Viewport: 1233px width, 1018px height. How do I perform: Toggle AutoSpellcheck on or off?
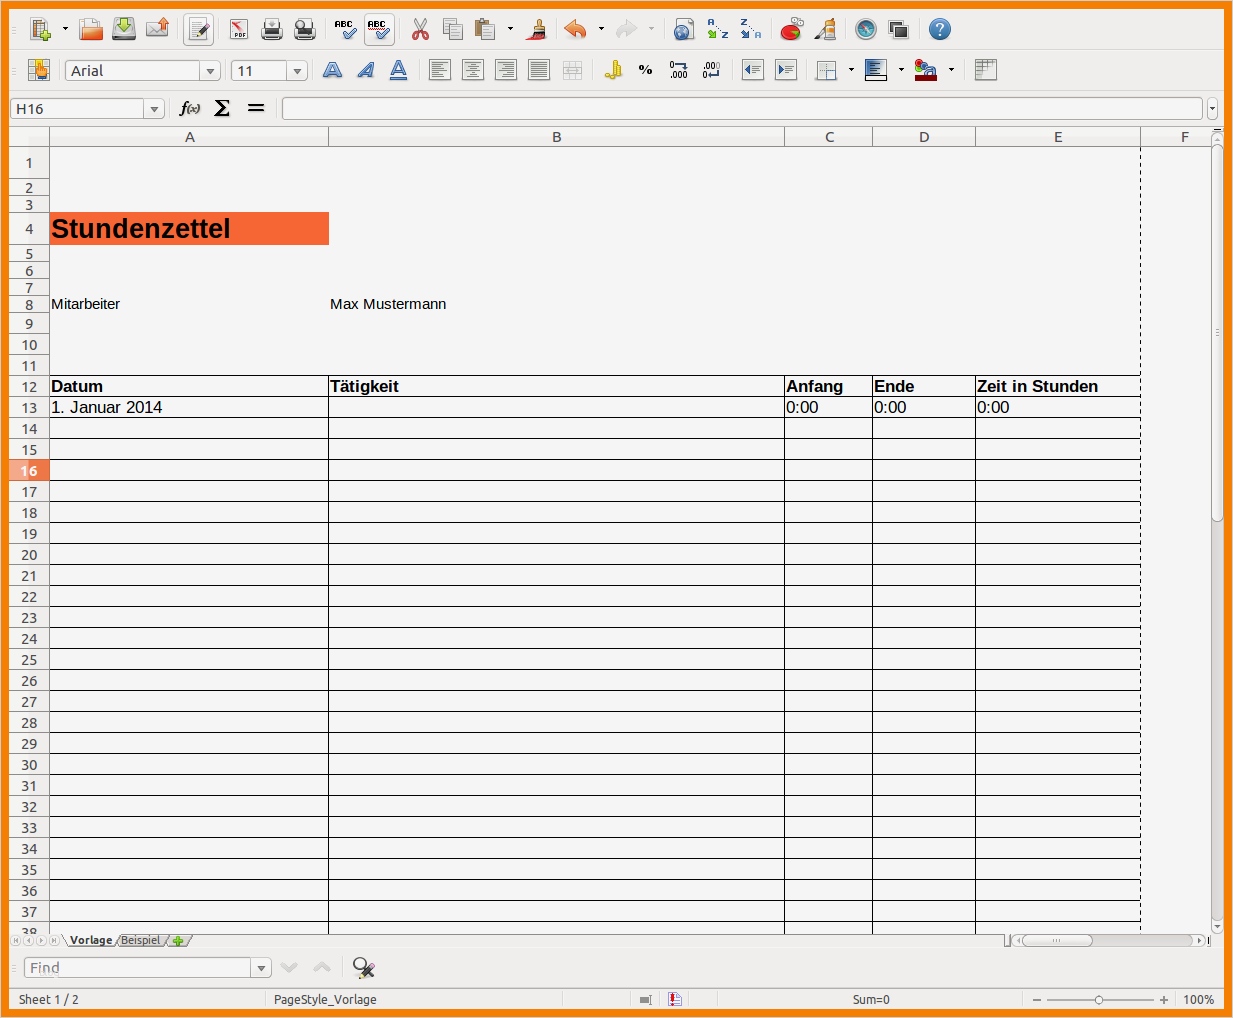(x=379, y=29)
